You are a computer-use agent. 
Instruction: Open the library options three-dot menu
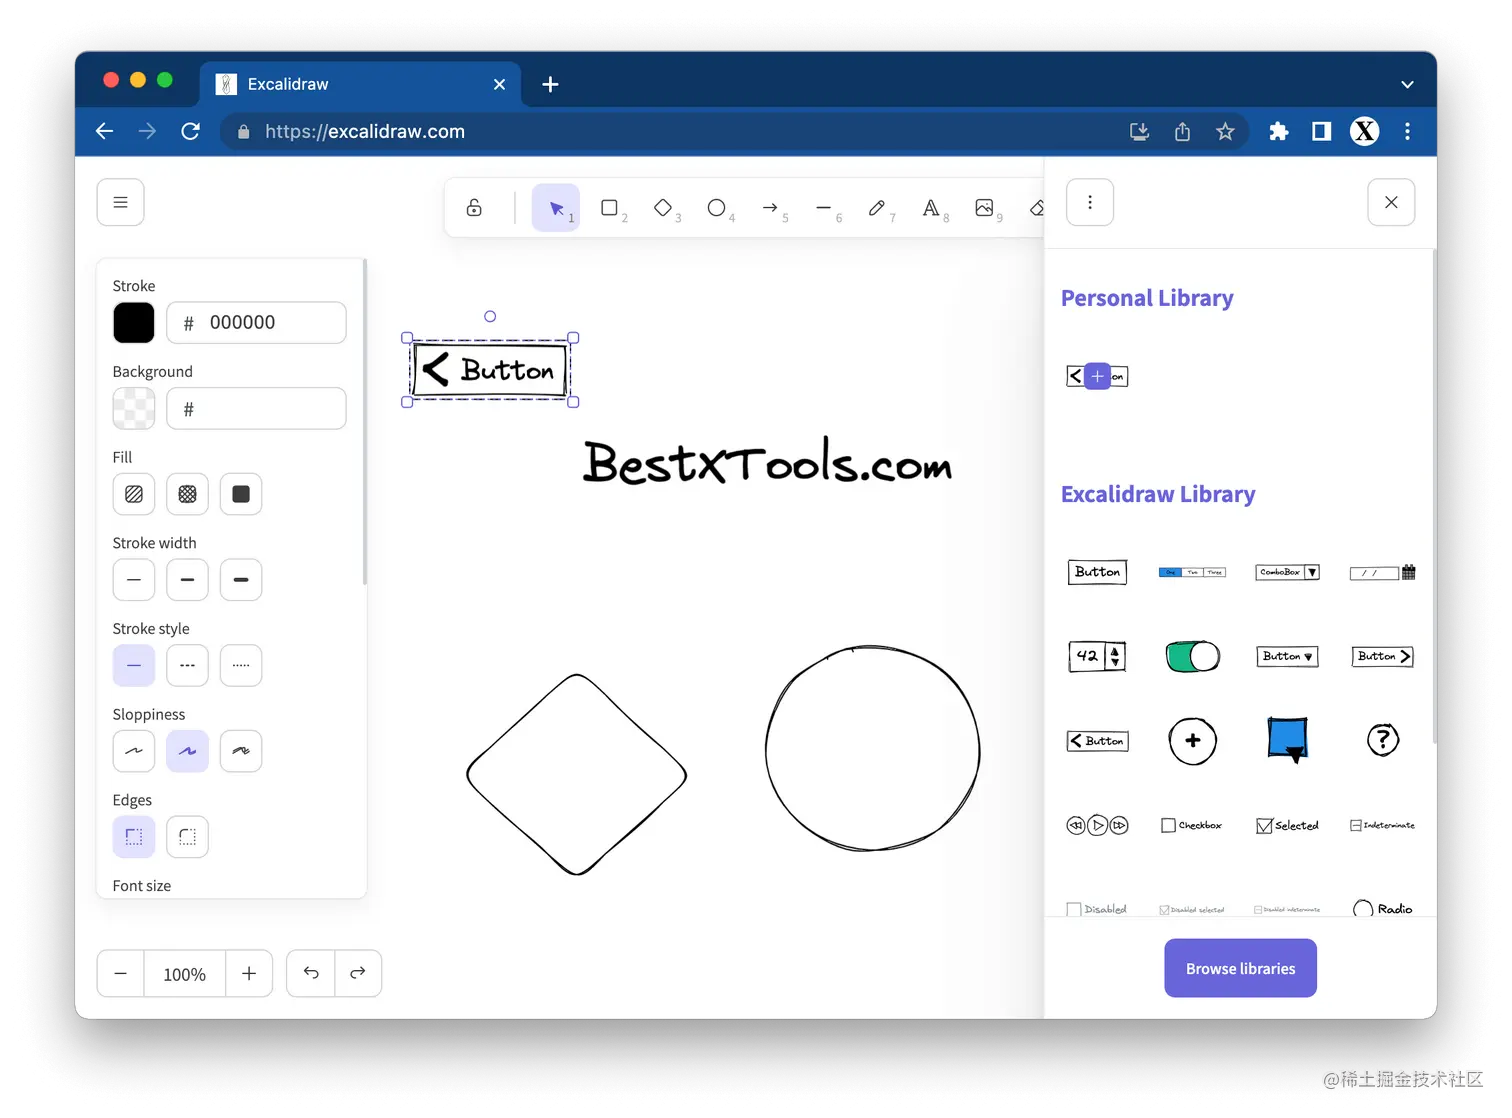click(1090, 202)
